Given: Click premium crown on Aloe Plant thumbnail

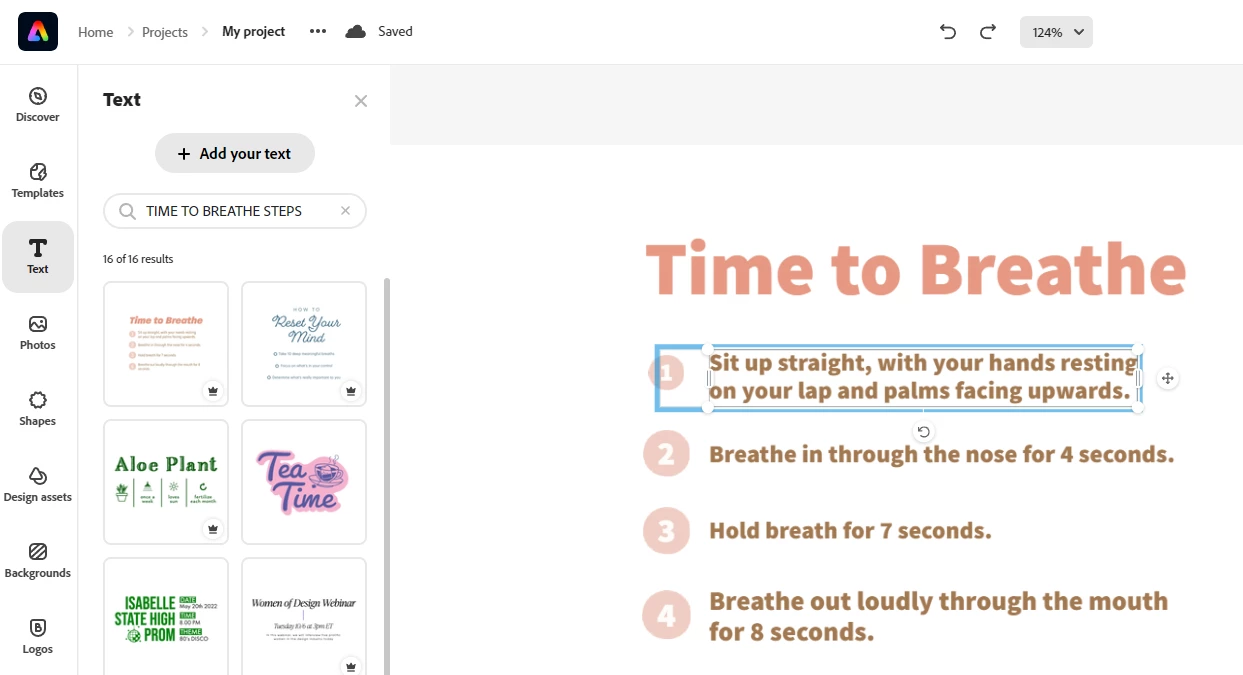Looking at the screenshot, I should click(x=212, y=529).
